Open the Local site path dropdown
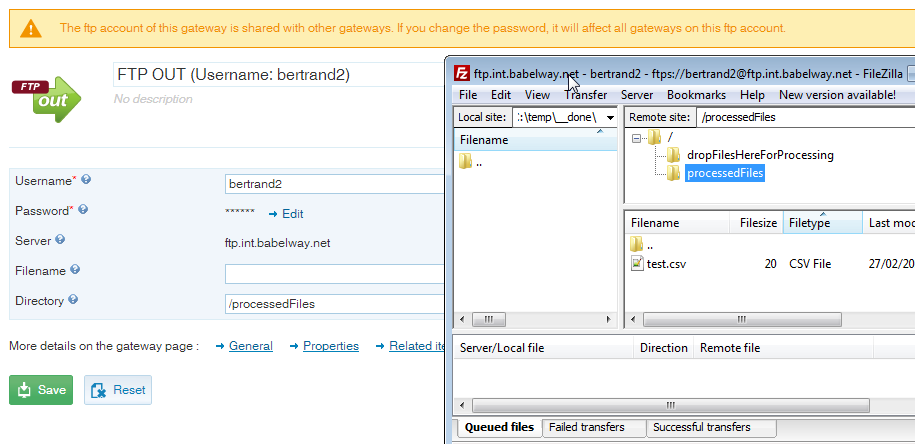Viewport: 915px width, 444px height. tap(610, 117)
